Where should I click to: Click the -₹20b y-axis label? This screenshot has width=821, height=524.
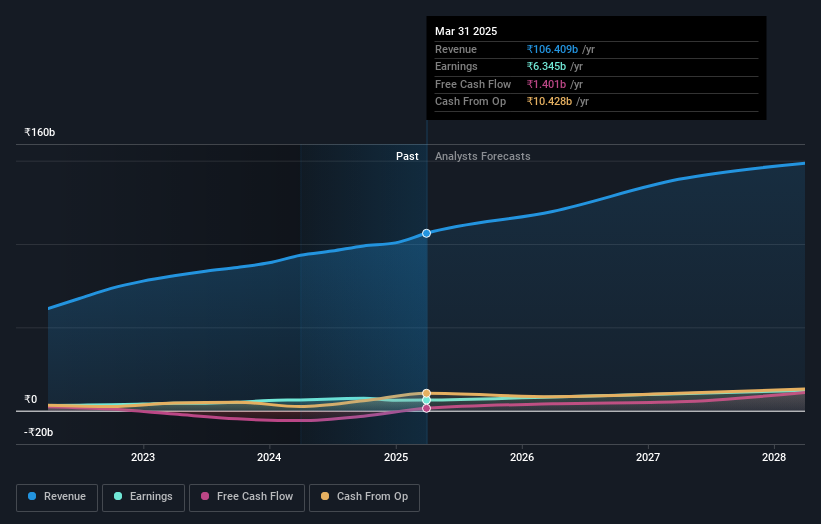(38, 432)
